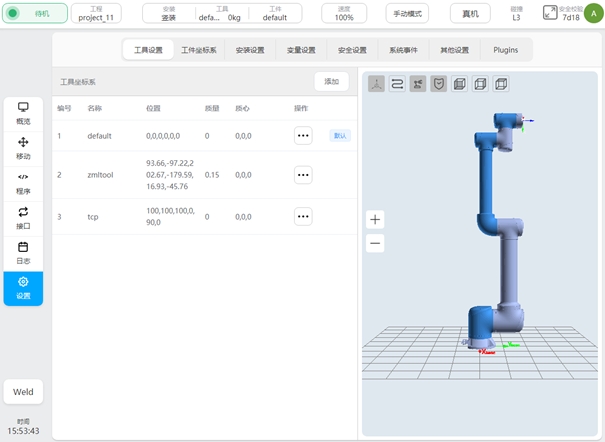This screenshot has height=442, width=605.
Task: Open more options for default tool
Action: click(x=303, y=135)
